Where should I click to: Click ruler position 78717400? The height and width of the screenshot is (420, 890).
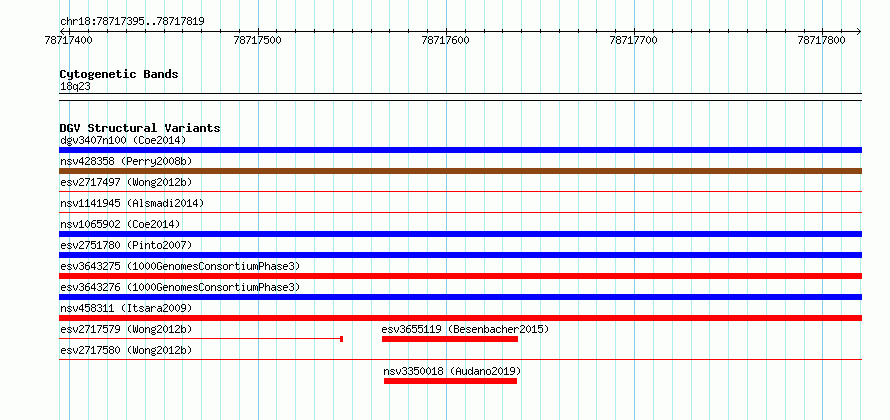pyautogui.click(x=70, y=40)
